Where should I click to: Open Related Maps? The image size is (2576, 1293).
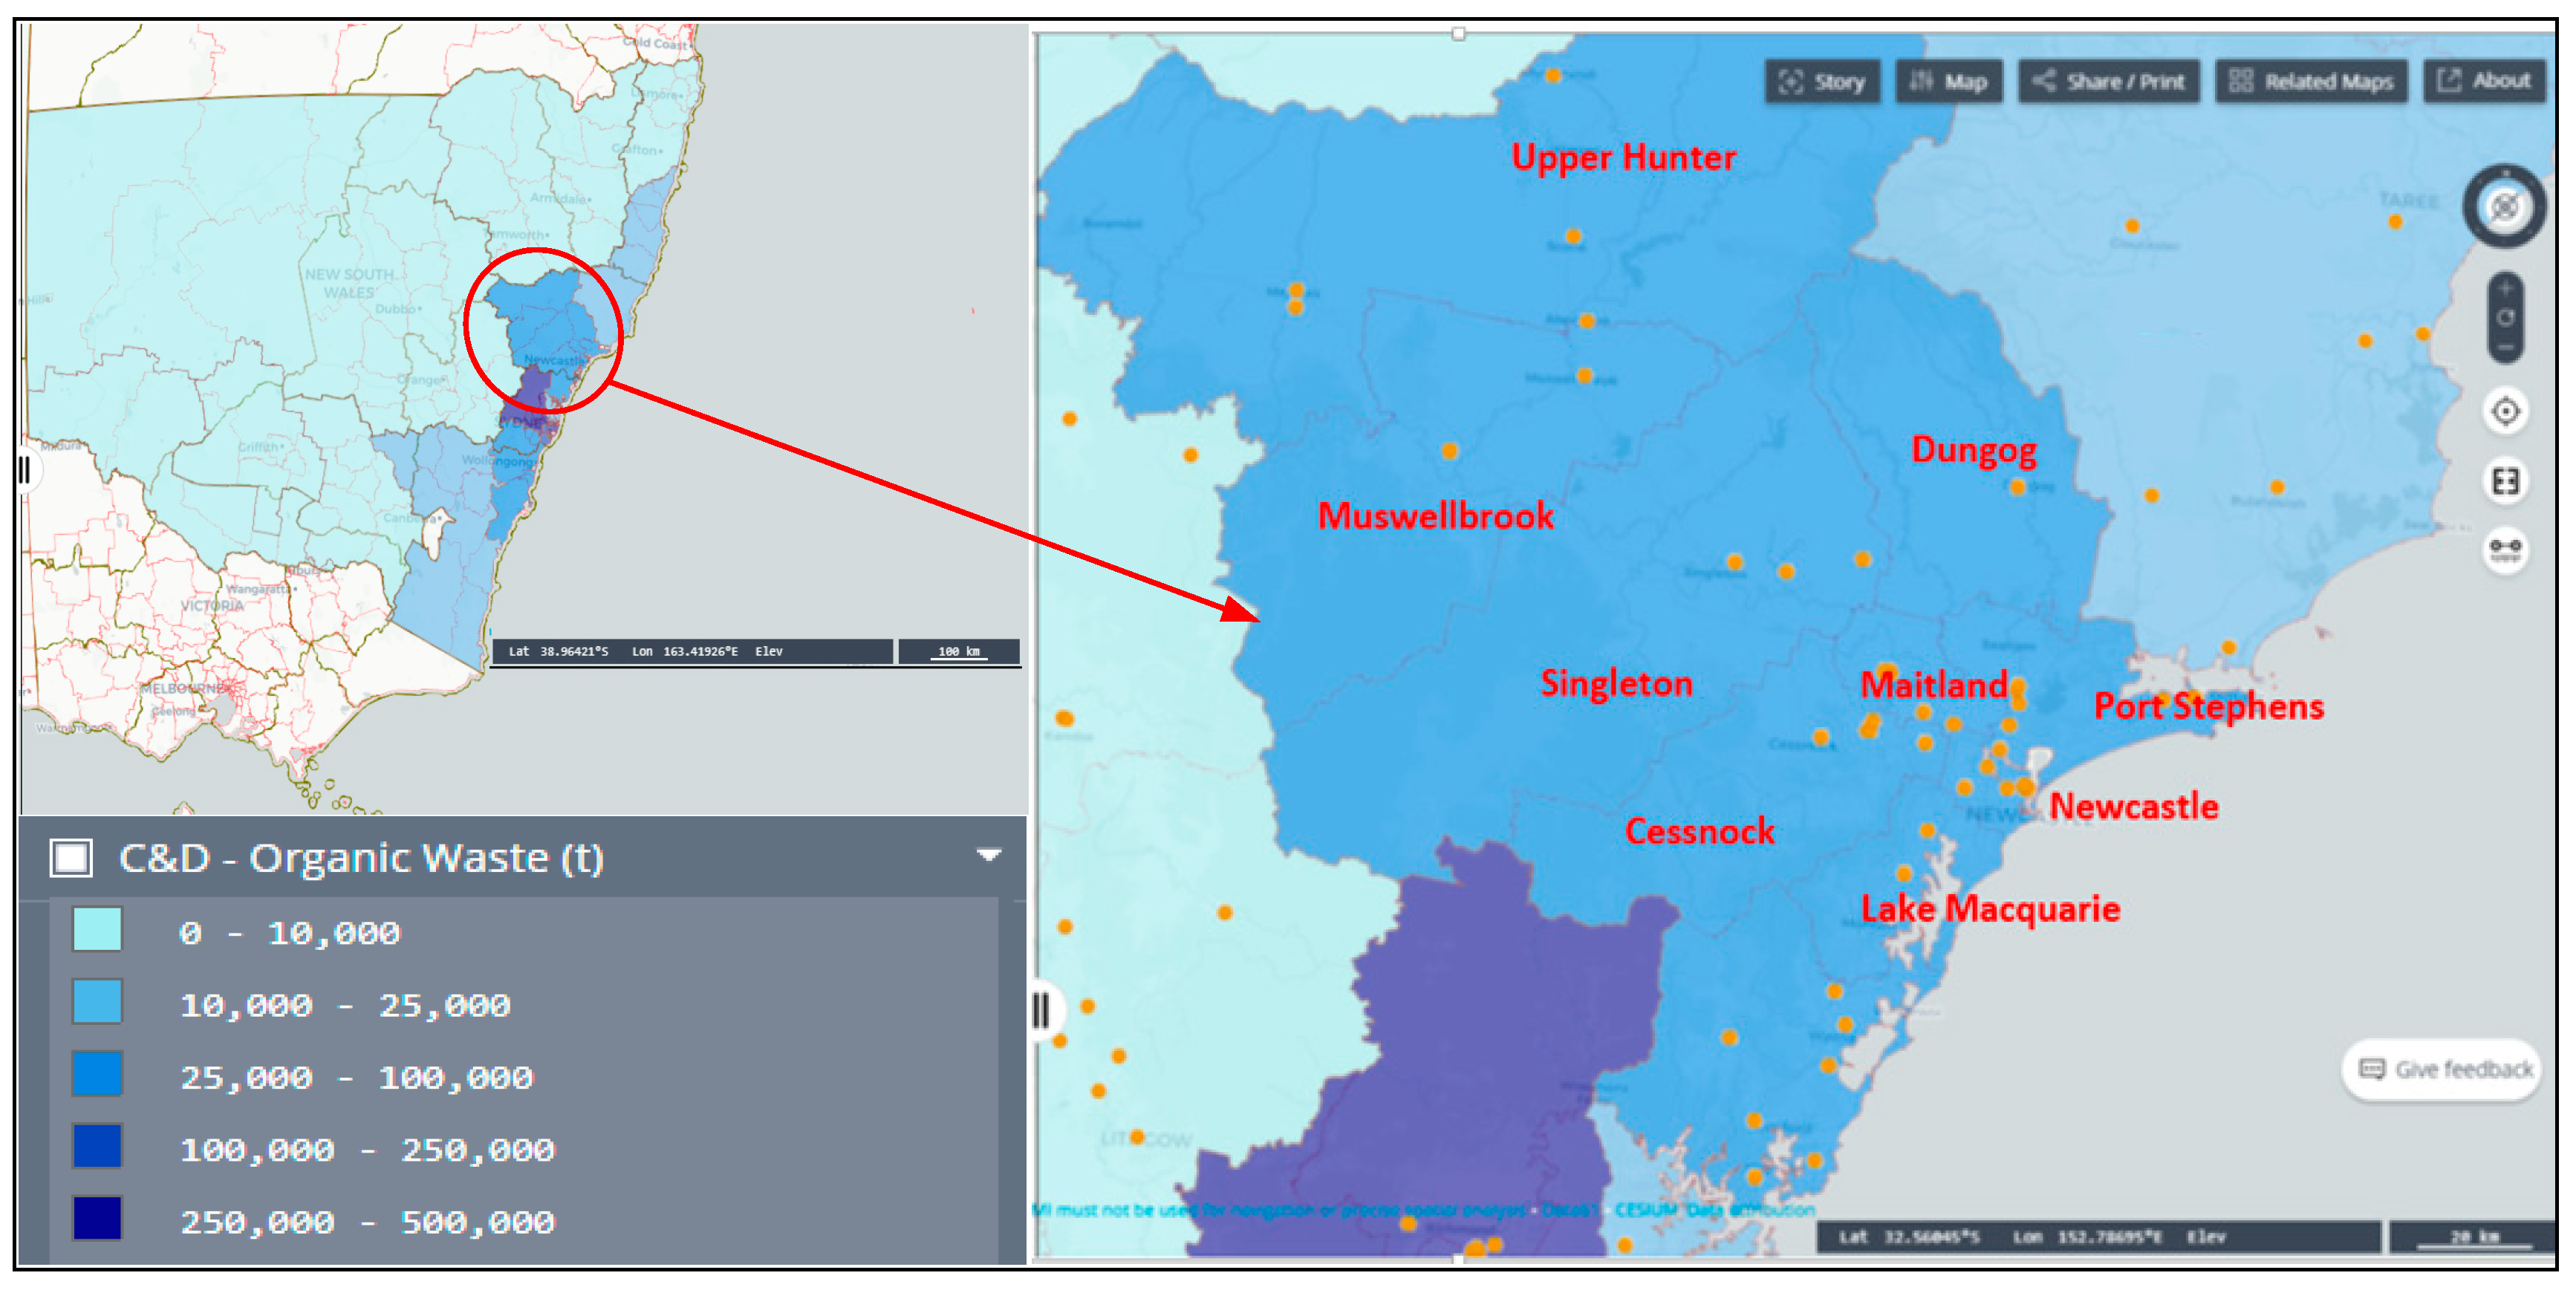coord(2311,82)
